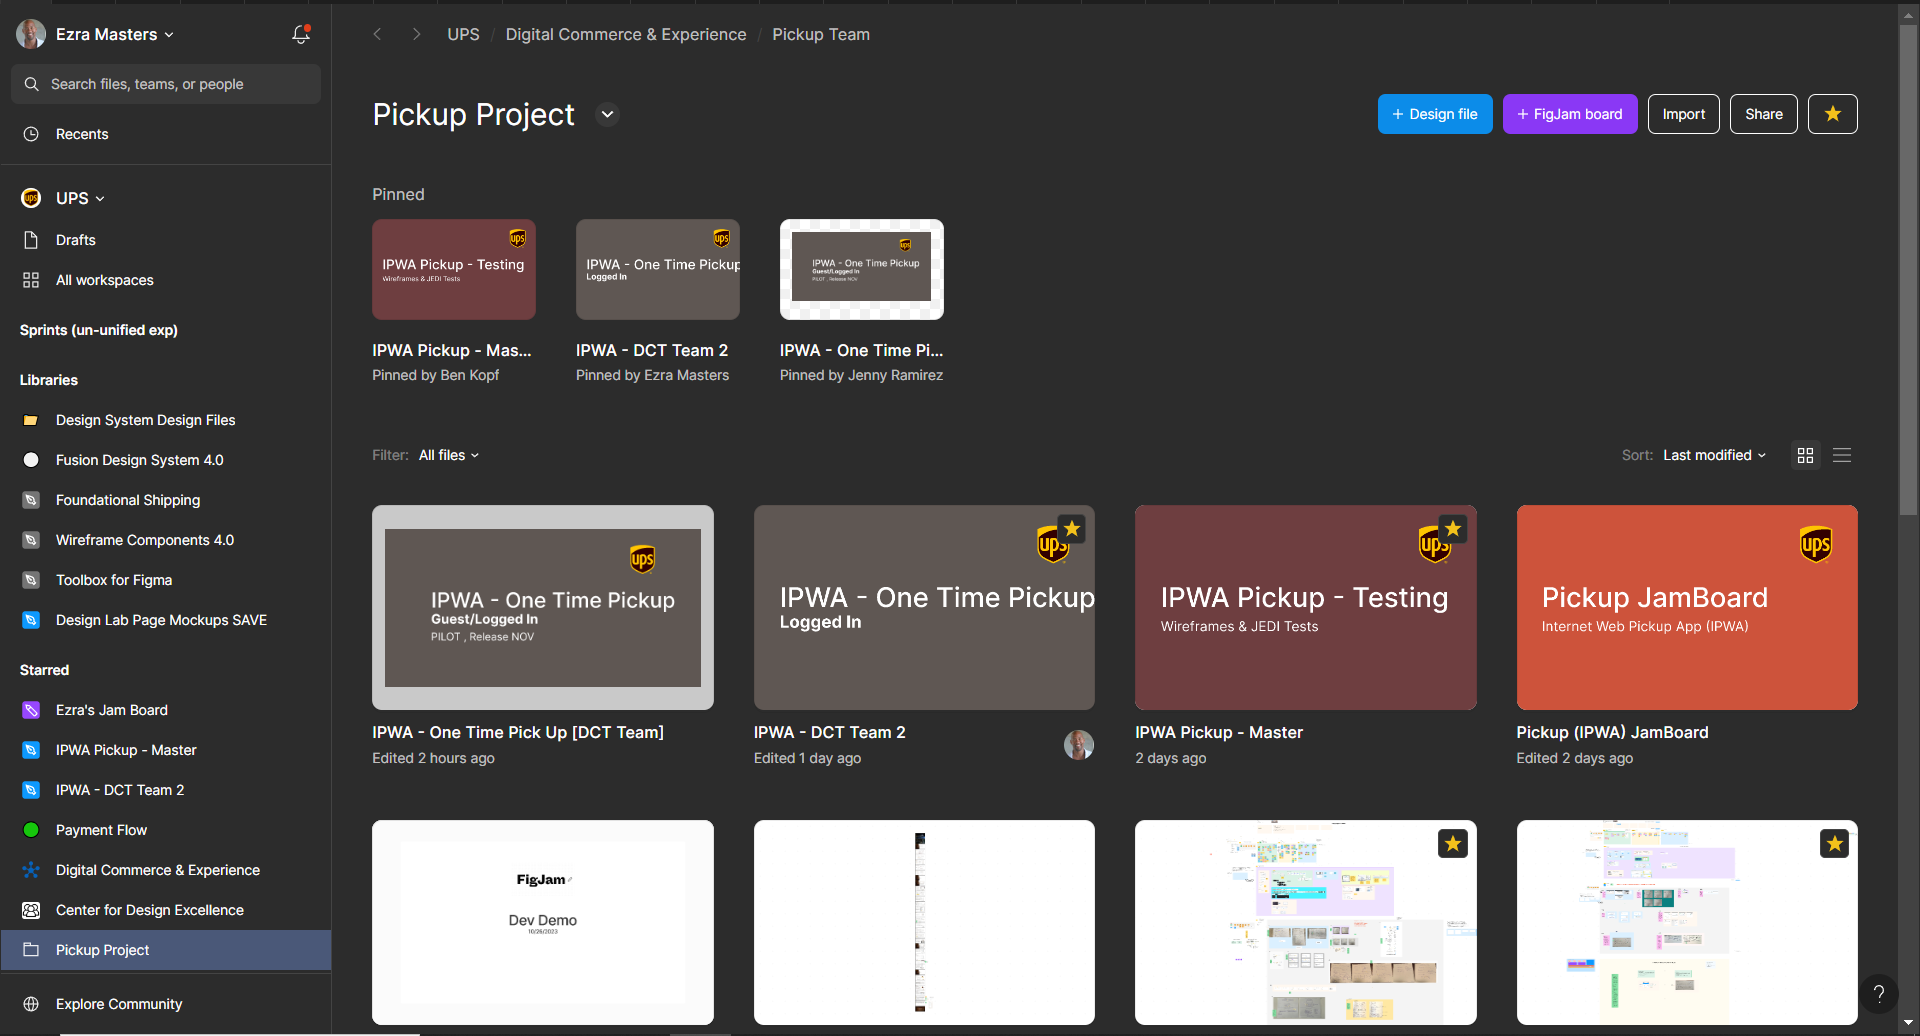
Task: Go to Pickup Team breadcrumb
Action: (x=821, y=34)
